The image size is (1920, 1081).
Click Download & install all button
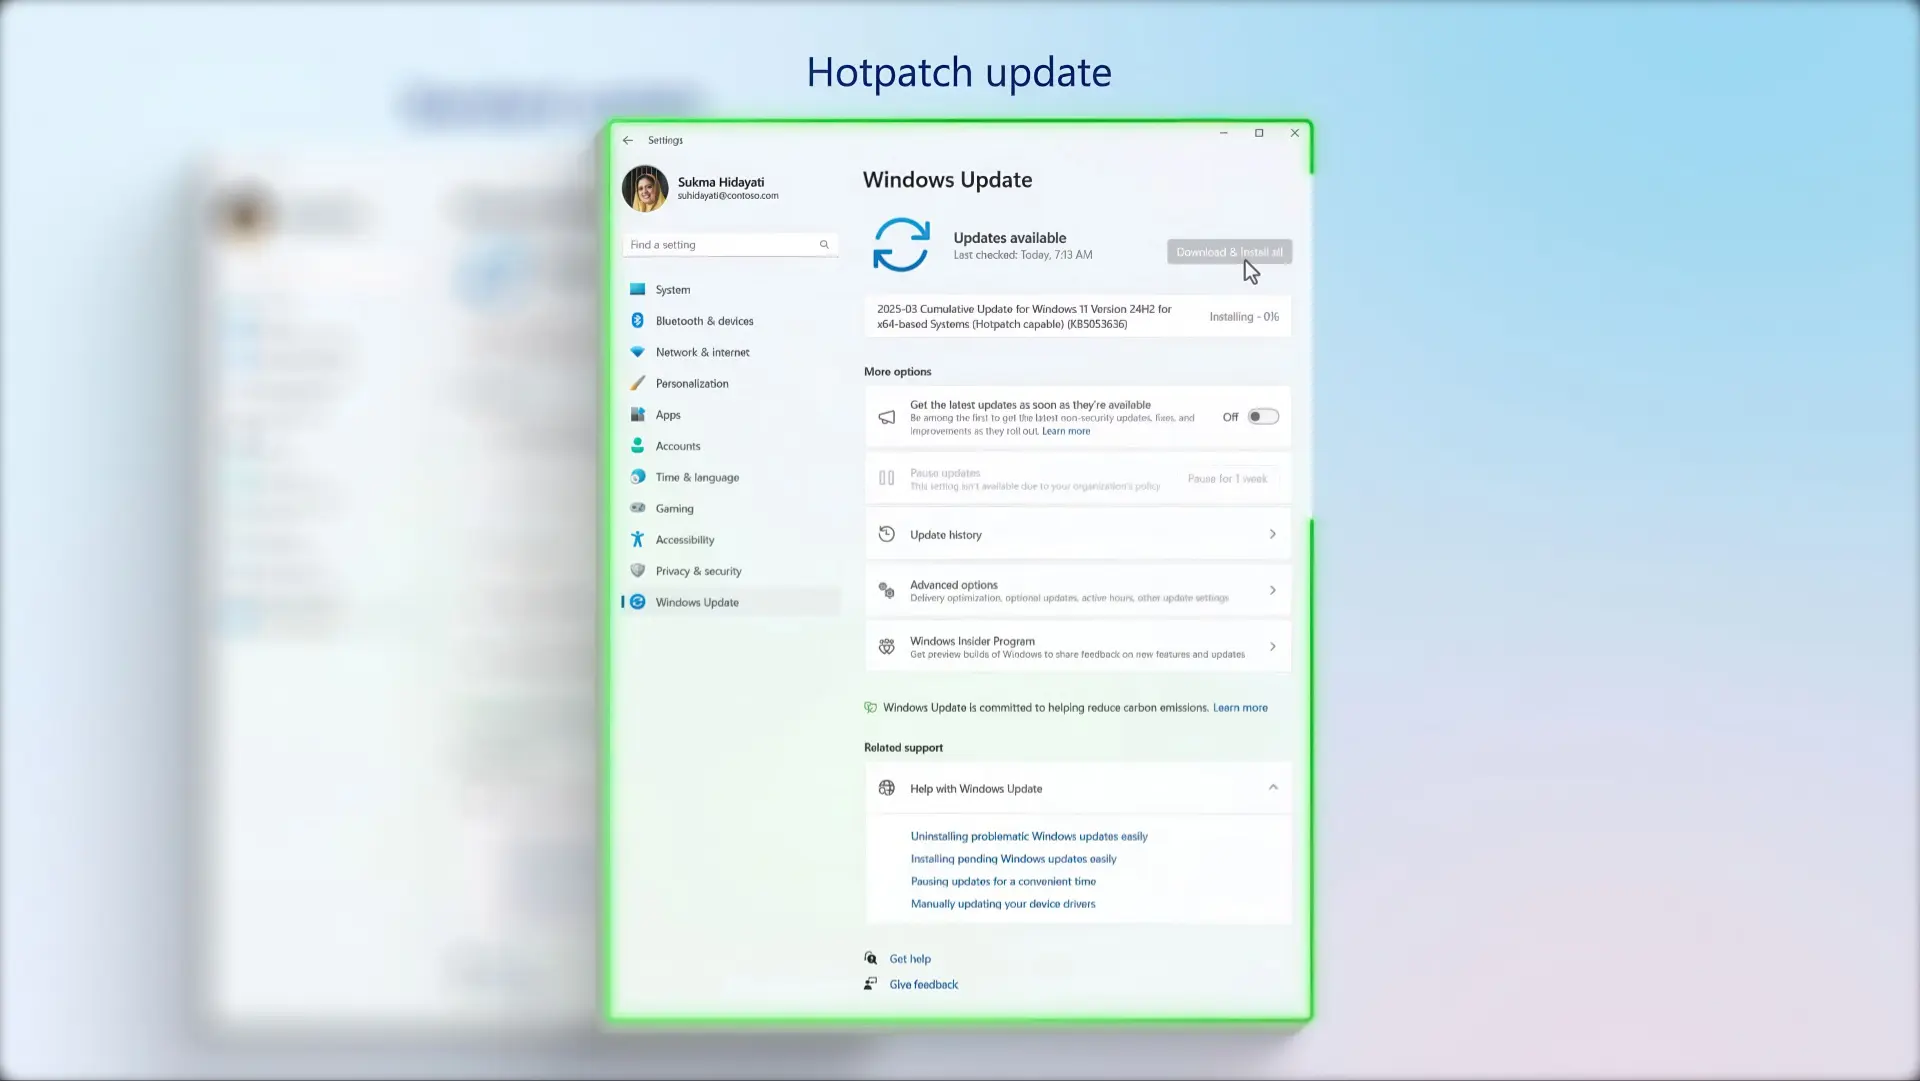tap(1229, 252)
